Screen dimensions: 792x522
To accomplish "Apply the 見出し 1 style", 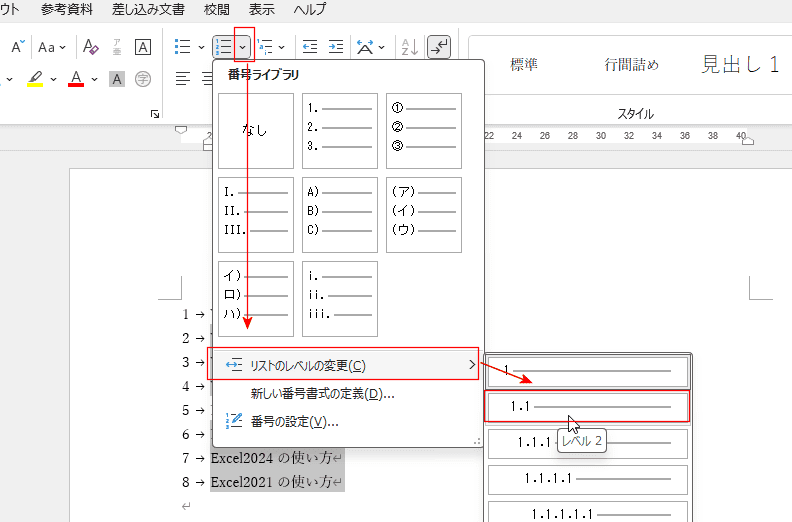I will tap(740, 65).
